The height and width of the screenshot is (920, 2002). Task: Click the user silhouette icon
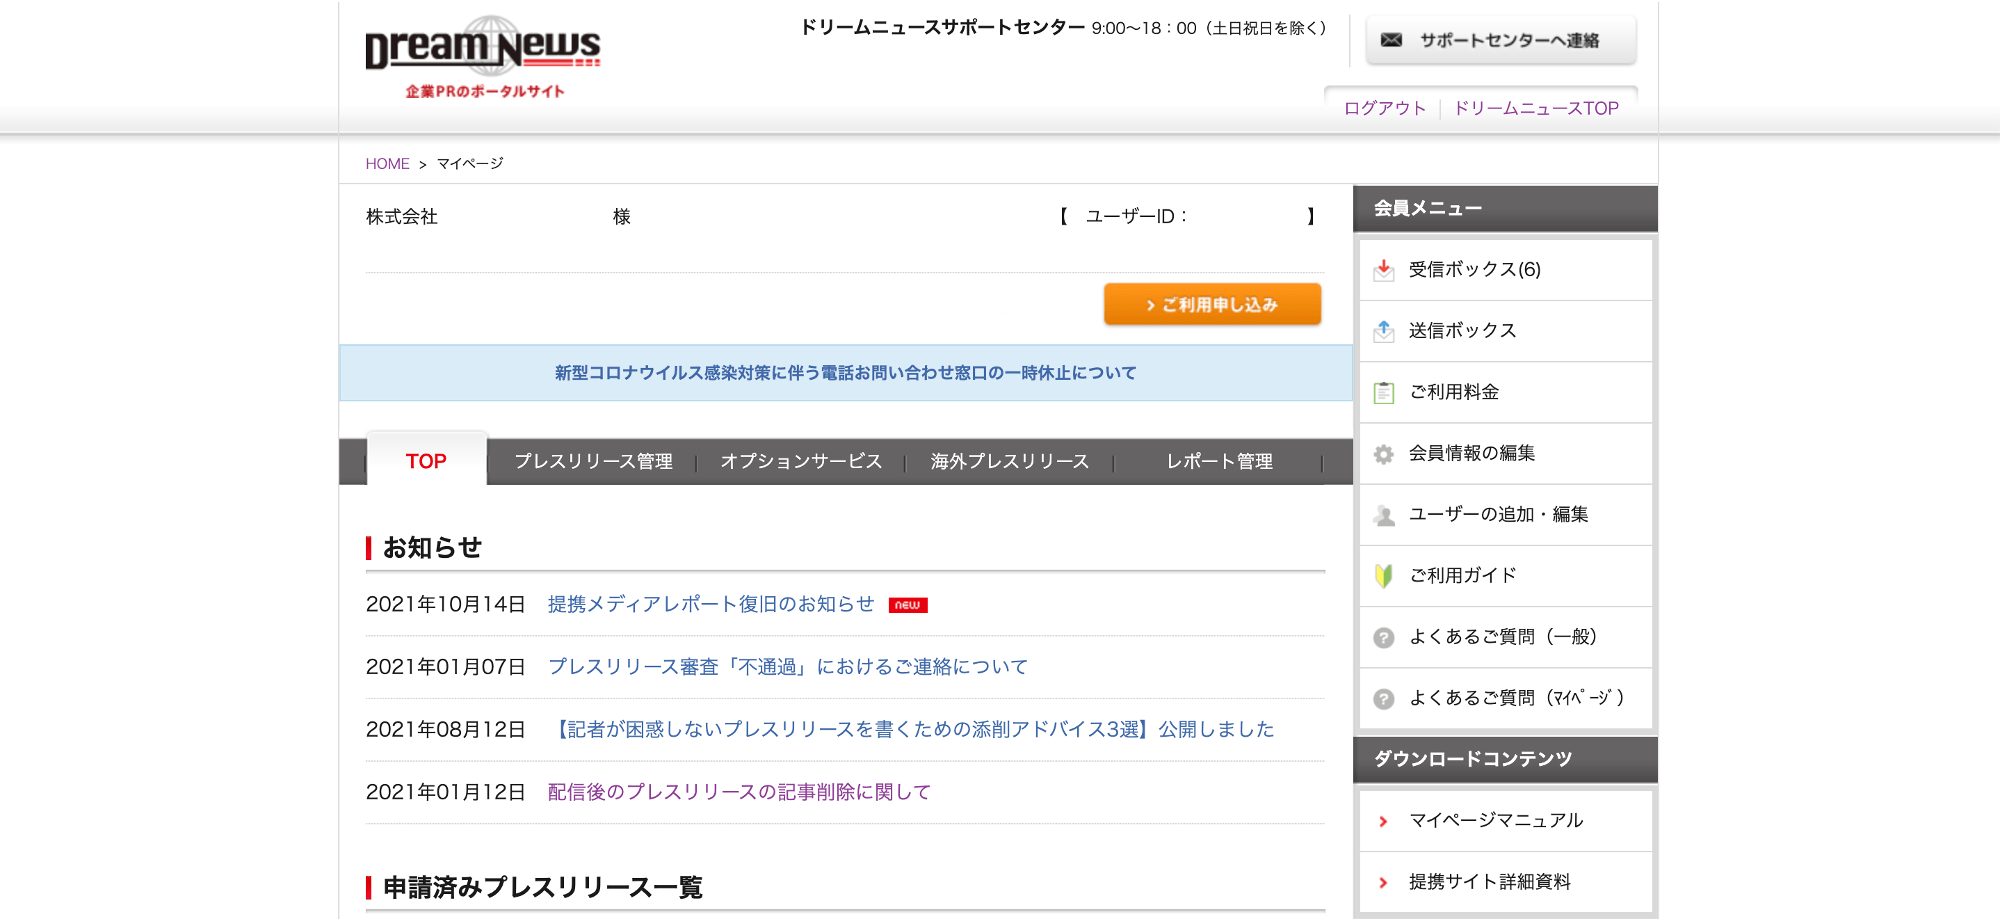(1384, 515)
